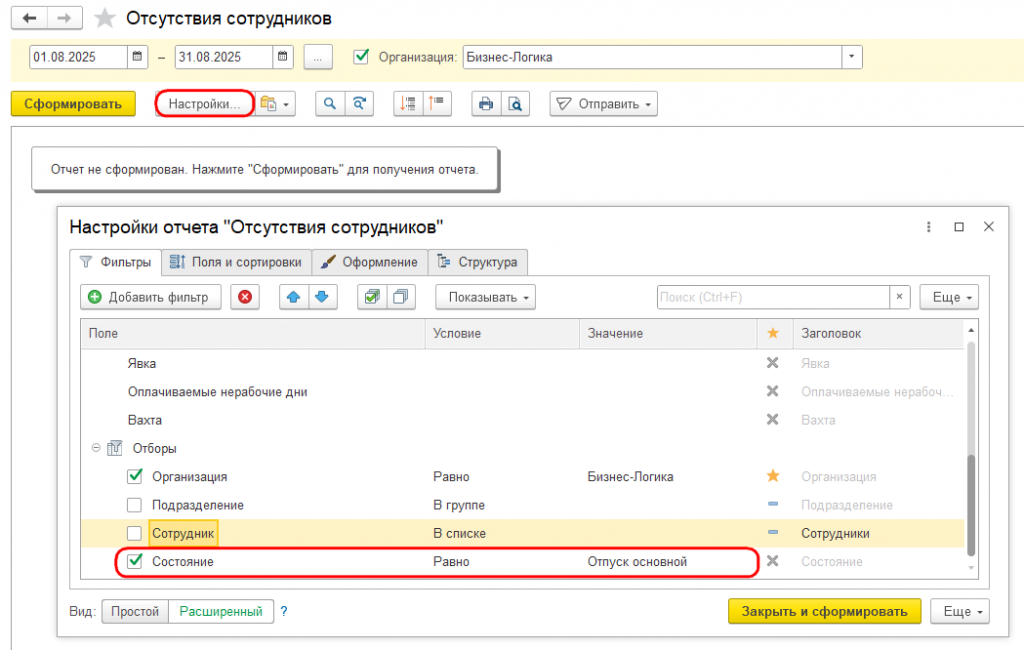The width and height of the screenshot is (1024, 650).
Task: Uncheck the Организация filter row checkbox
Action: coord(135,476)
